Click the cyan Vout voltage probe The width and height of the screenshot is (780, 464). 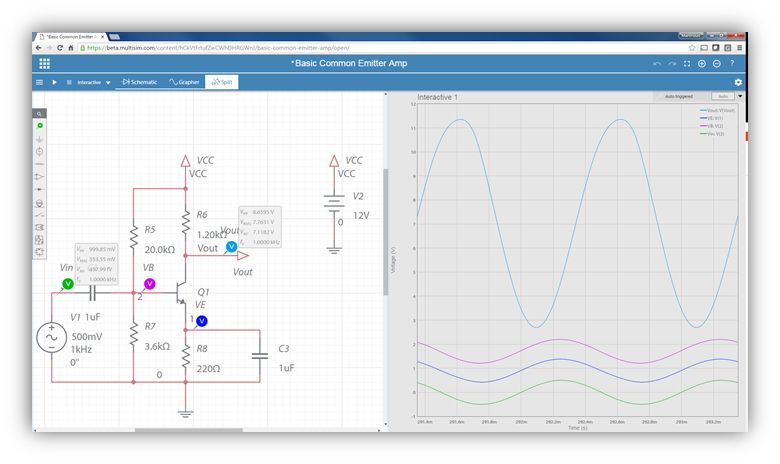pos(231,246)
